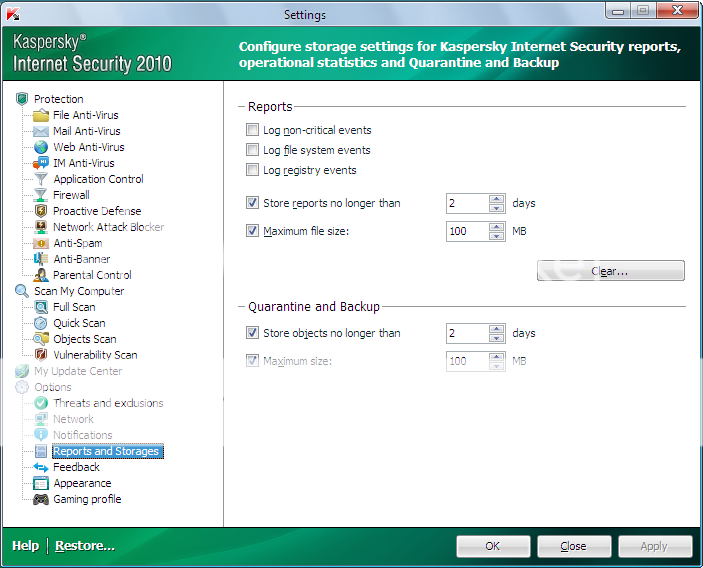Click the Threats and exclusions checkmark icon
This screenshot has height=568, width=703.
(x=41, y=403)
